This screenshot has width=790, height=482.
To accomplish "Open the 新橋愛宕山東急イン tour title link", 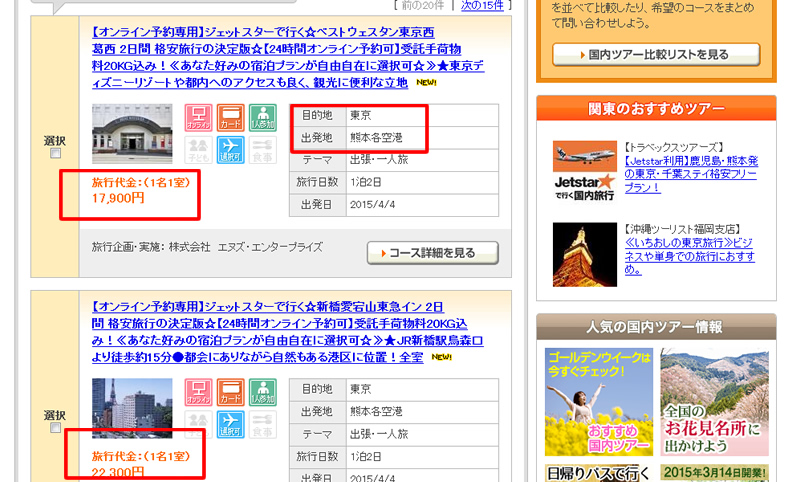I will click(x=287, y=332).
